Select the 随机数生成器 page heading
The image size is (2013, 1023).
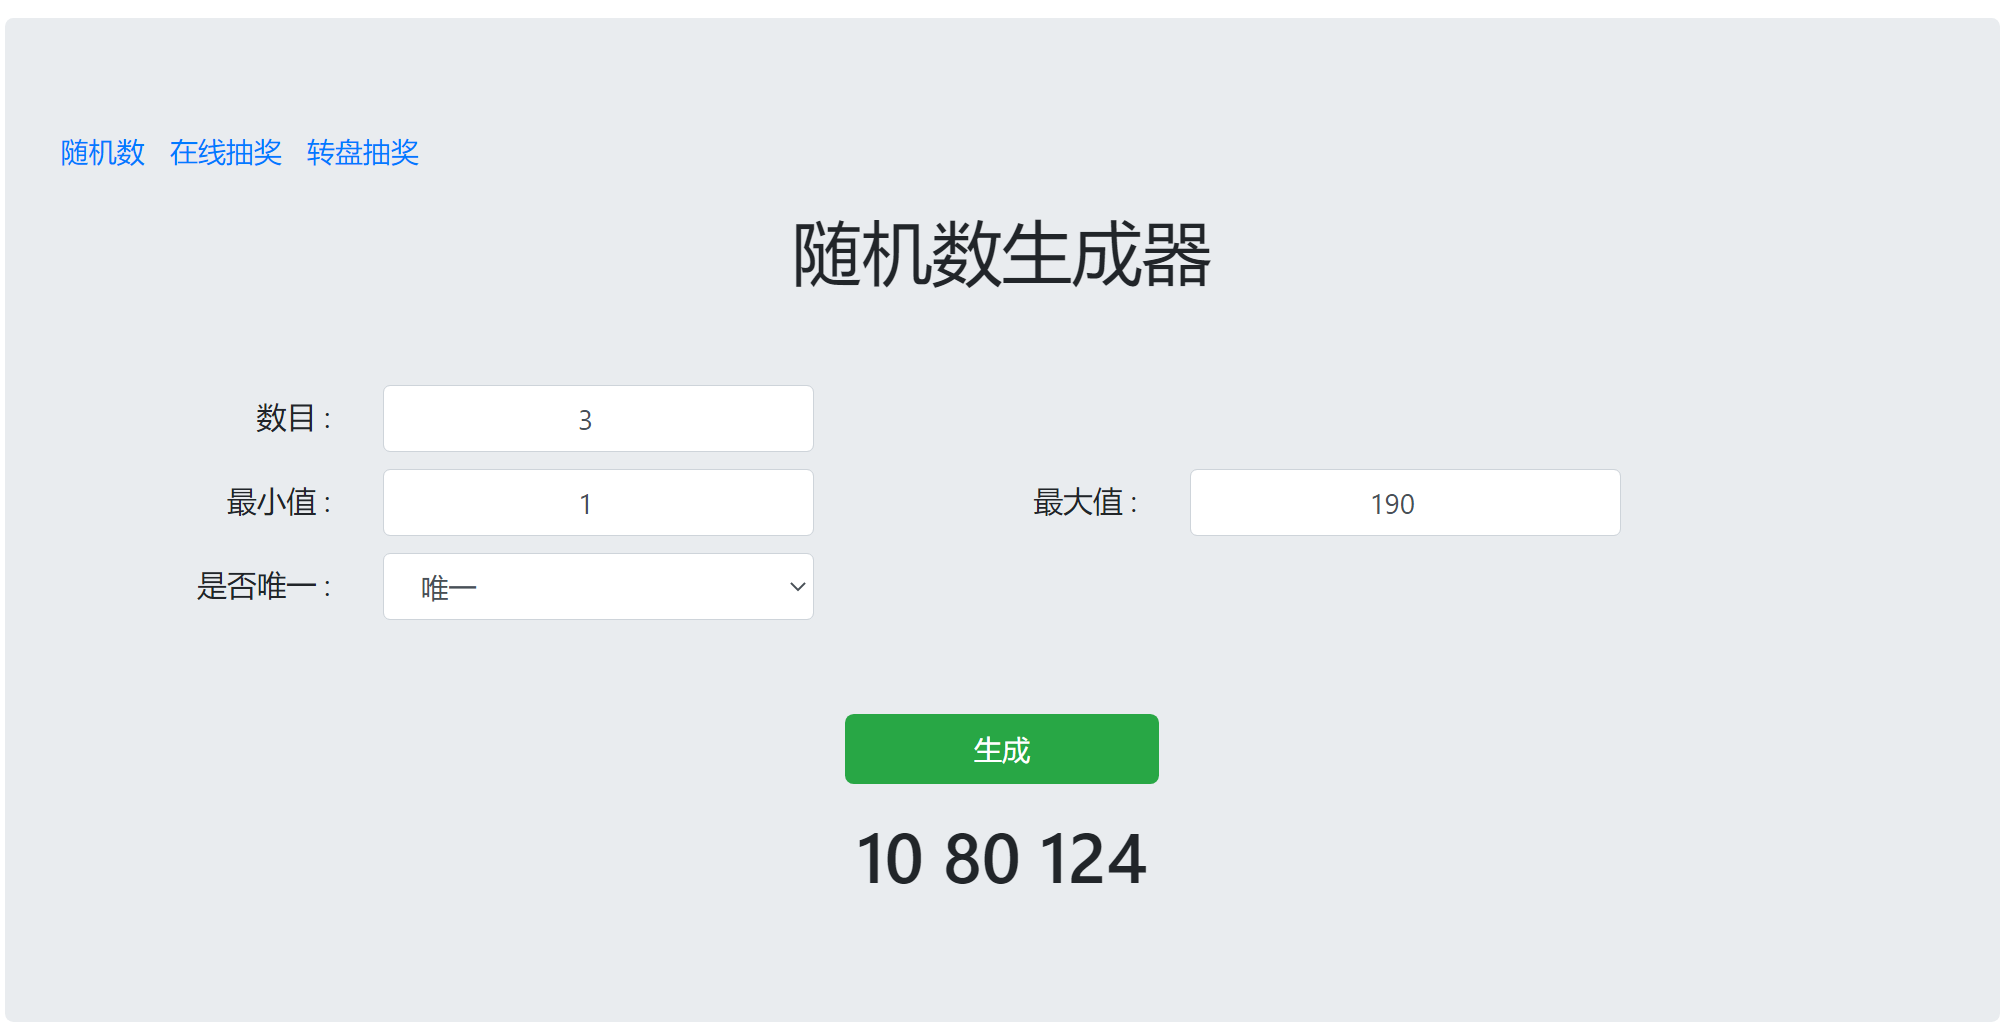(1002, 255)
